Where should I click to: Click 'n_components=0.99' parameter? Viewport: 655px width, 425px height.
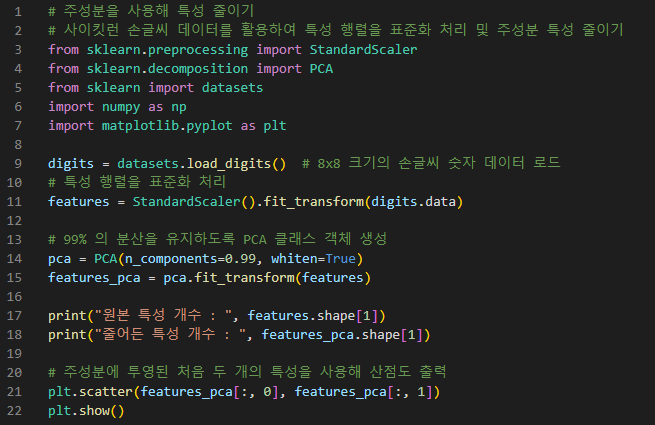tap(190, 259)
